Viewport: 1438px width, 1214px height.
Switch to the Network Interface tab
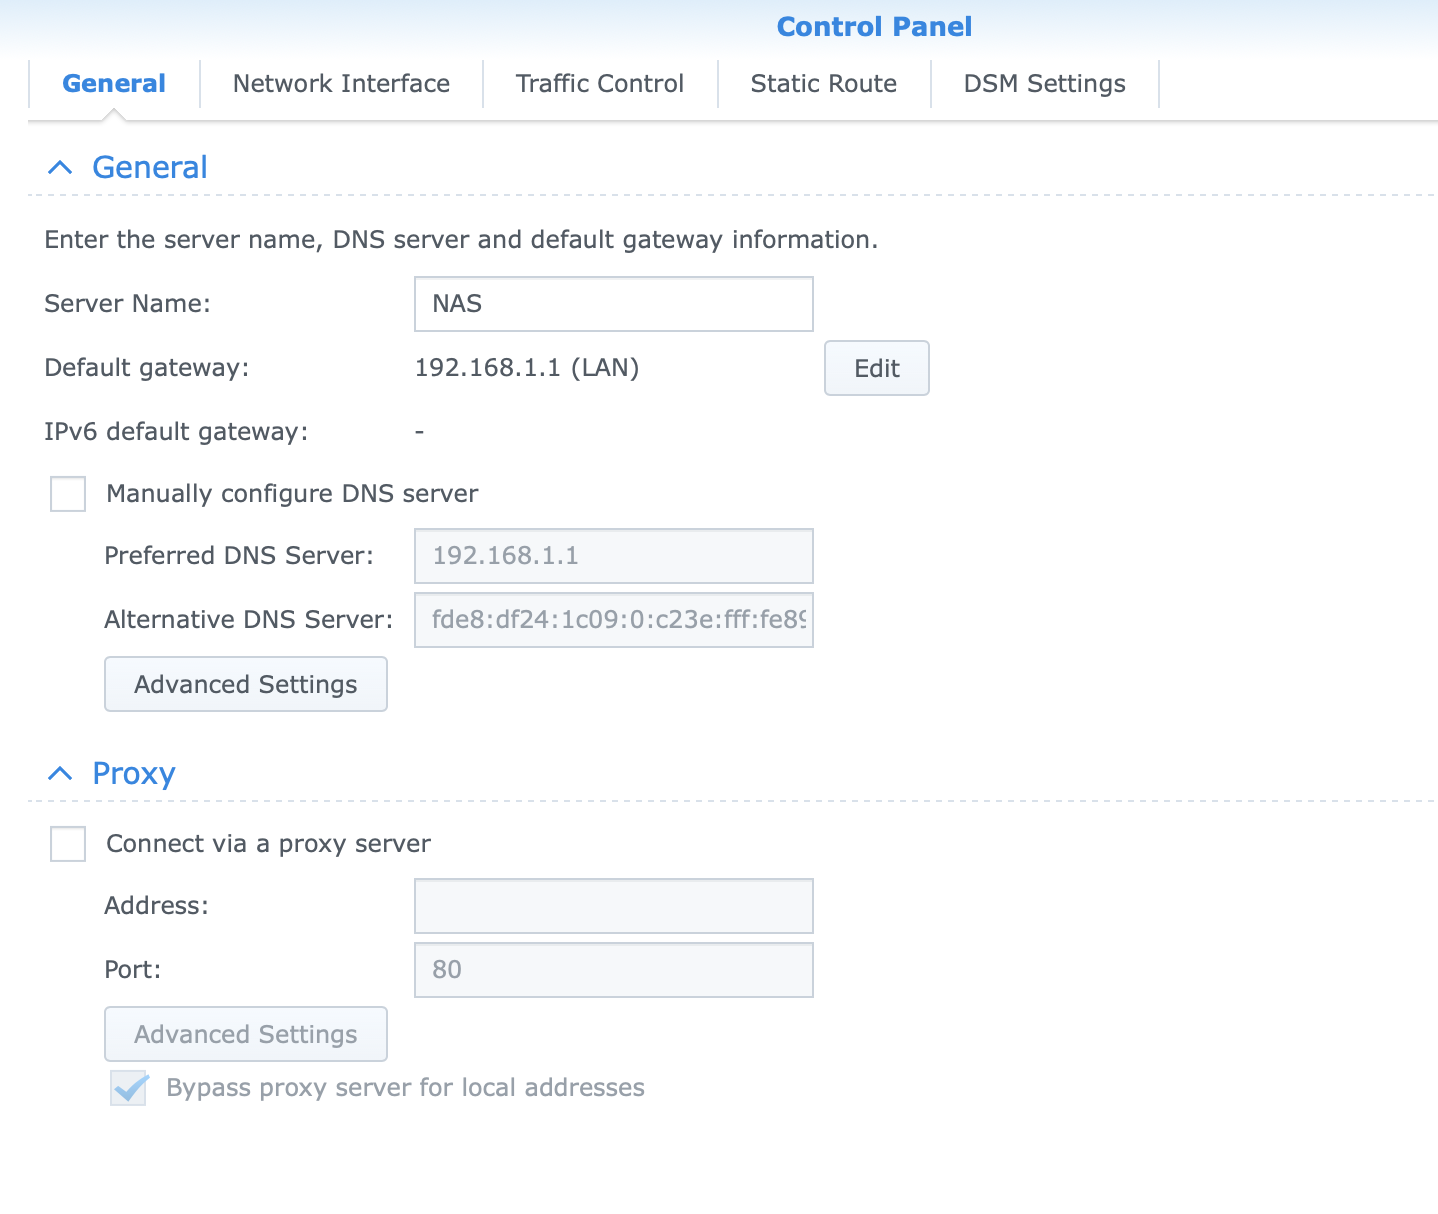click(x=341, y=84)
